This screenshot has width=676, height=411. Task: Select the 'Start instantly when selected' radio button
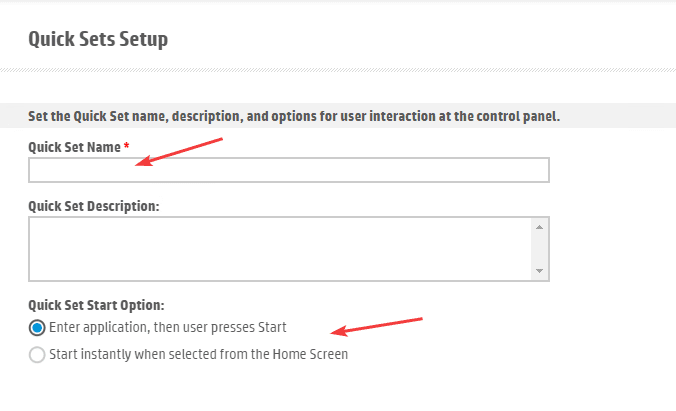pos(37,354)
